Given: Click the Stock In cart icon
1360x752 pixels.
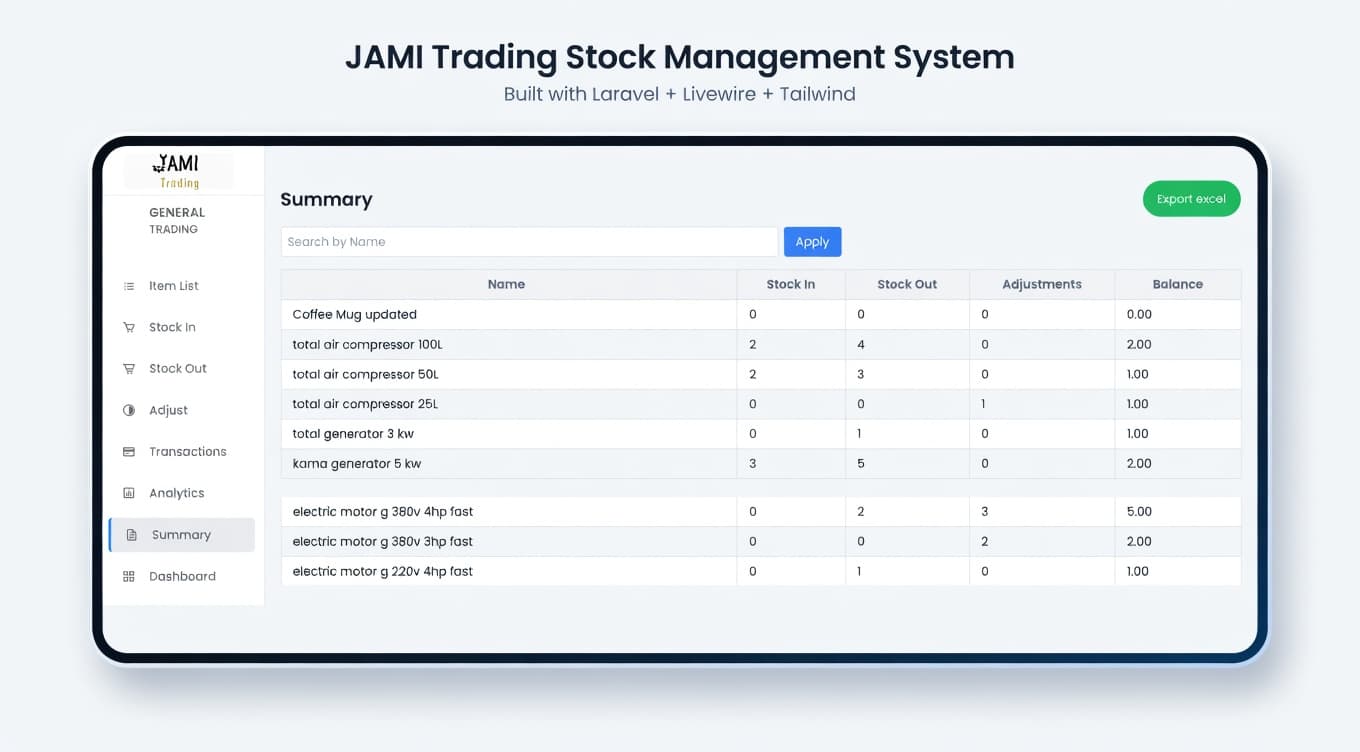Looking at the screenshot, I should 129,327.
